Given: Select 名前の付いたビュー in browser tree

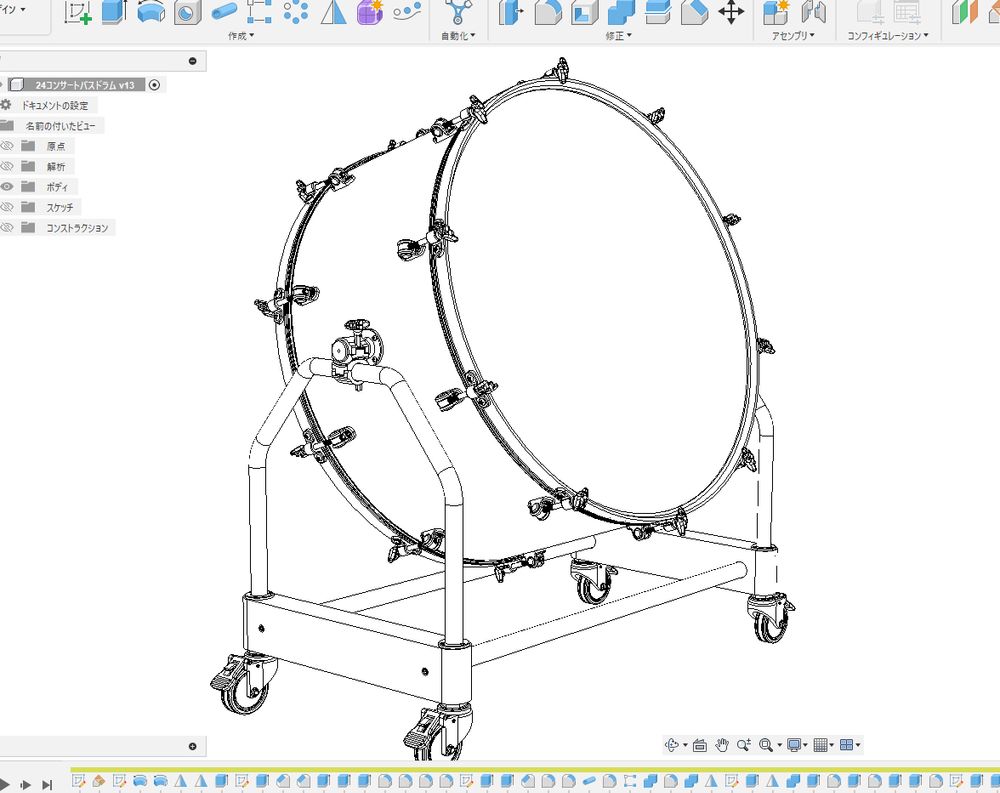Looking at the screenshot, I should pyautogui.click(x=60, y=126).
